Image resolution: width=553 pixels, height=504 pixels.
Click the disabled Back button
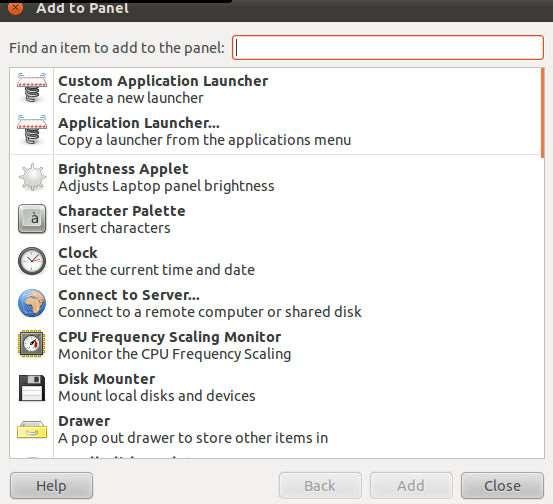coord(320,486)
